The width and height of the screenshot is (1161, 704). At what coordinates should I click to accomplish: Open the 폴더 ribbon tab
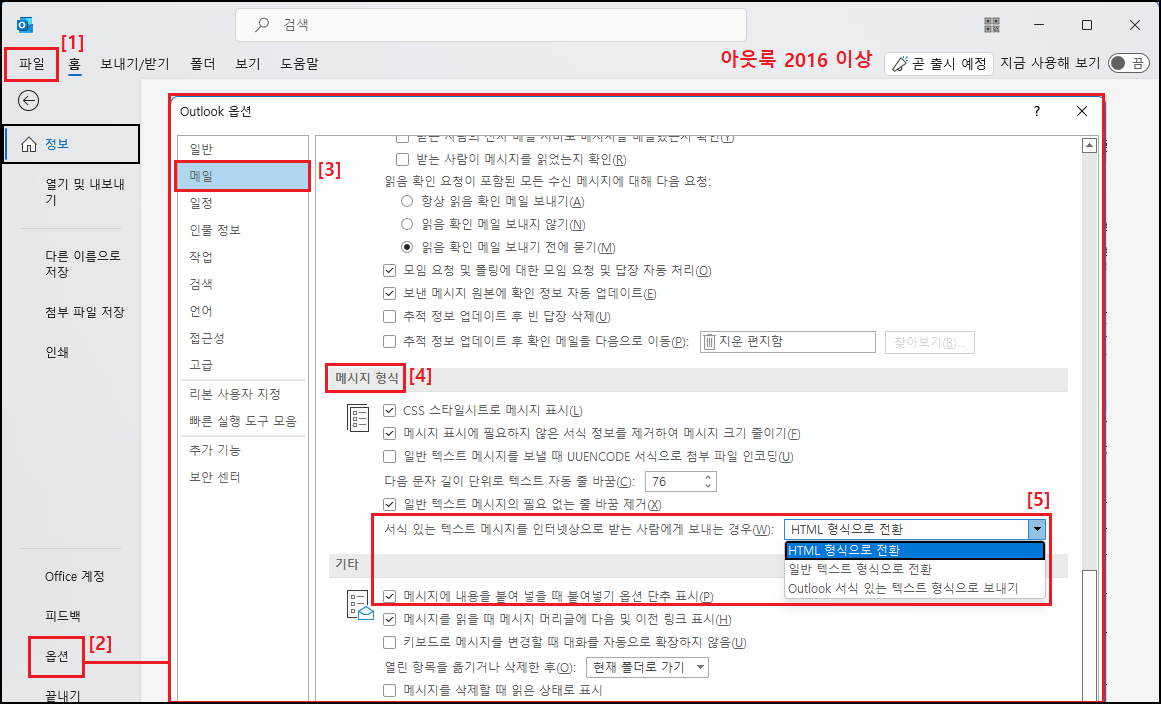coord(202,64)
